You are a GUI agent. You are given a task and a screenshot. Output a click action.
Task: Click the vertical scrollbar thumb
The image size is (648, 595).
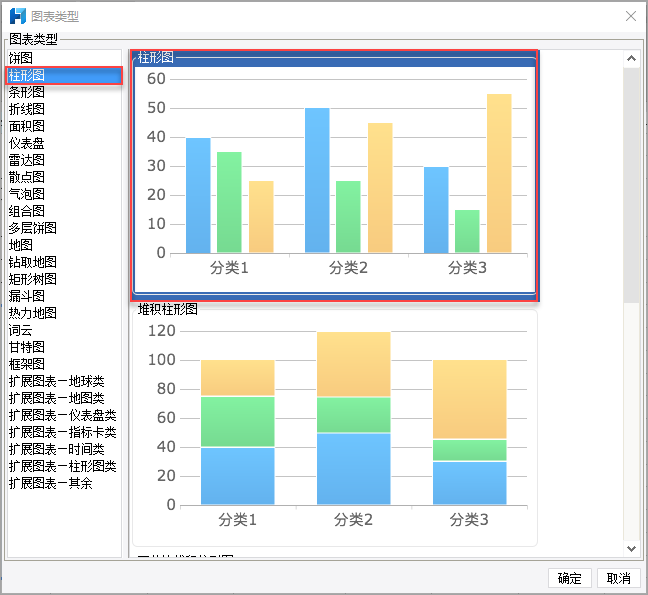pyautogui.click(x=631, y=185)
